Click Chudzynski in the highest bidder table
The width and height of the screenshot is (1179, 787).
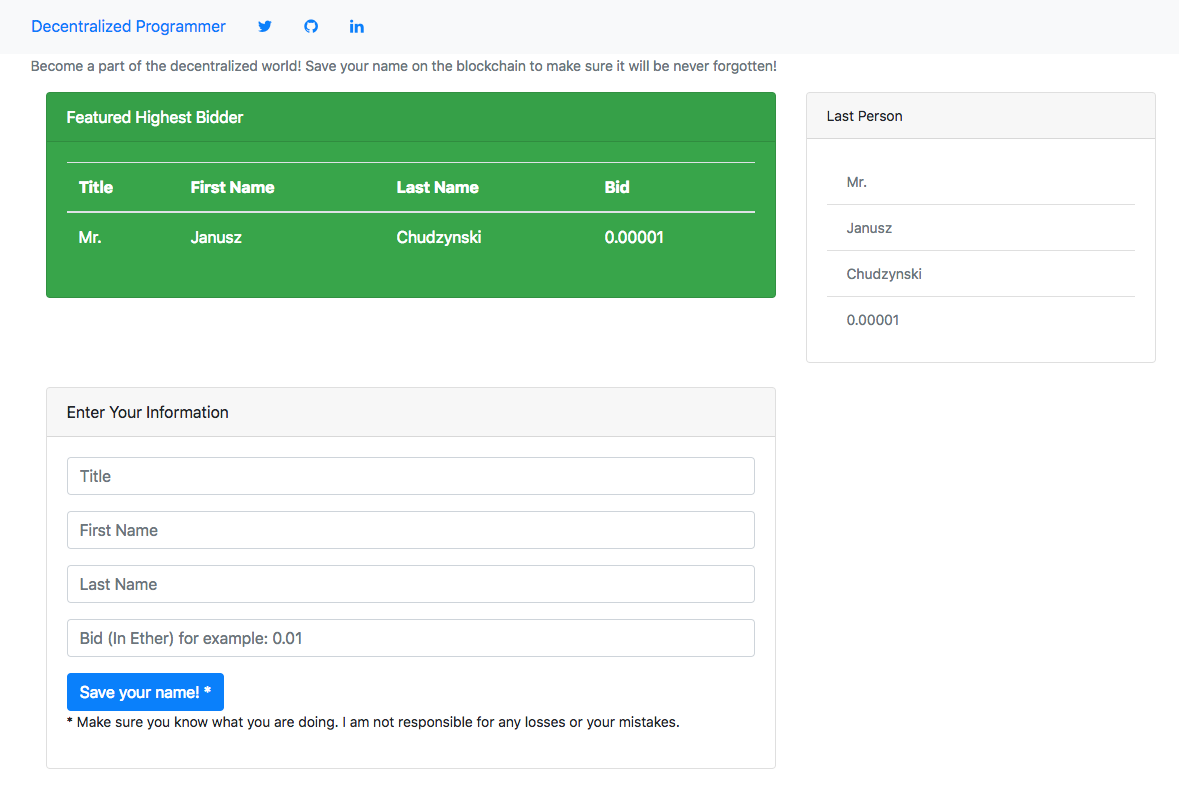[x=439, y=238]
